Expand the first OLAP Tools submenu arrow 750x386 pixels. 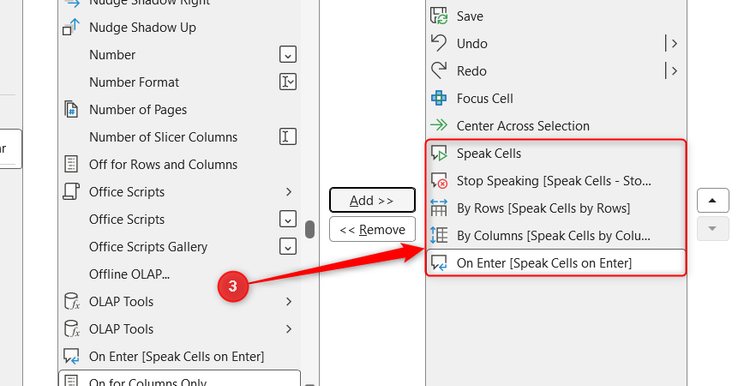tap(288, 301)
